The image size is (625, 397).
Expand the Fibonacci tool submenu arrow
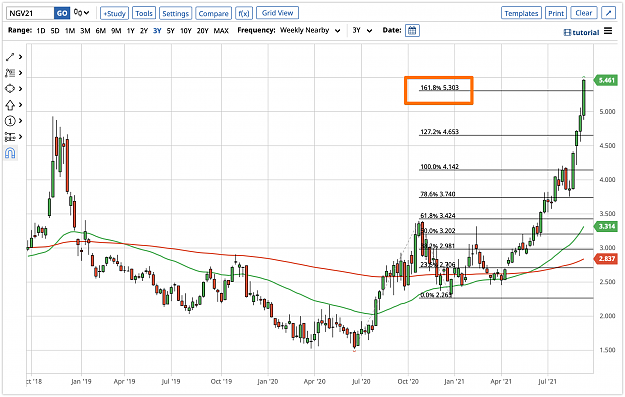click(x=20, y=73)
